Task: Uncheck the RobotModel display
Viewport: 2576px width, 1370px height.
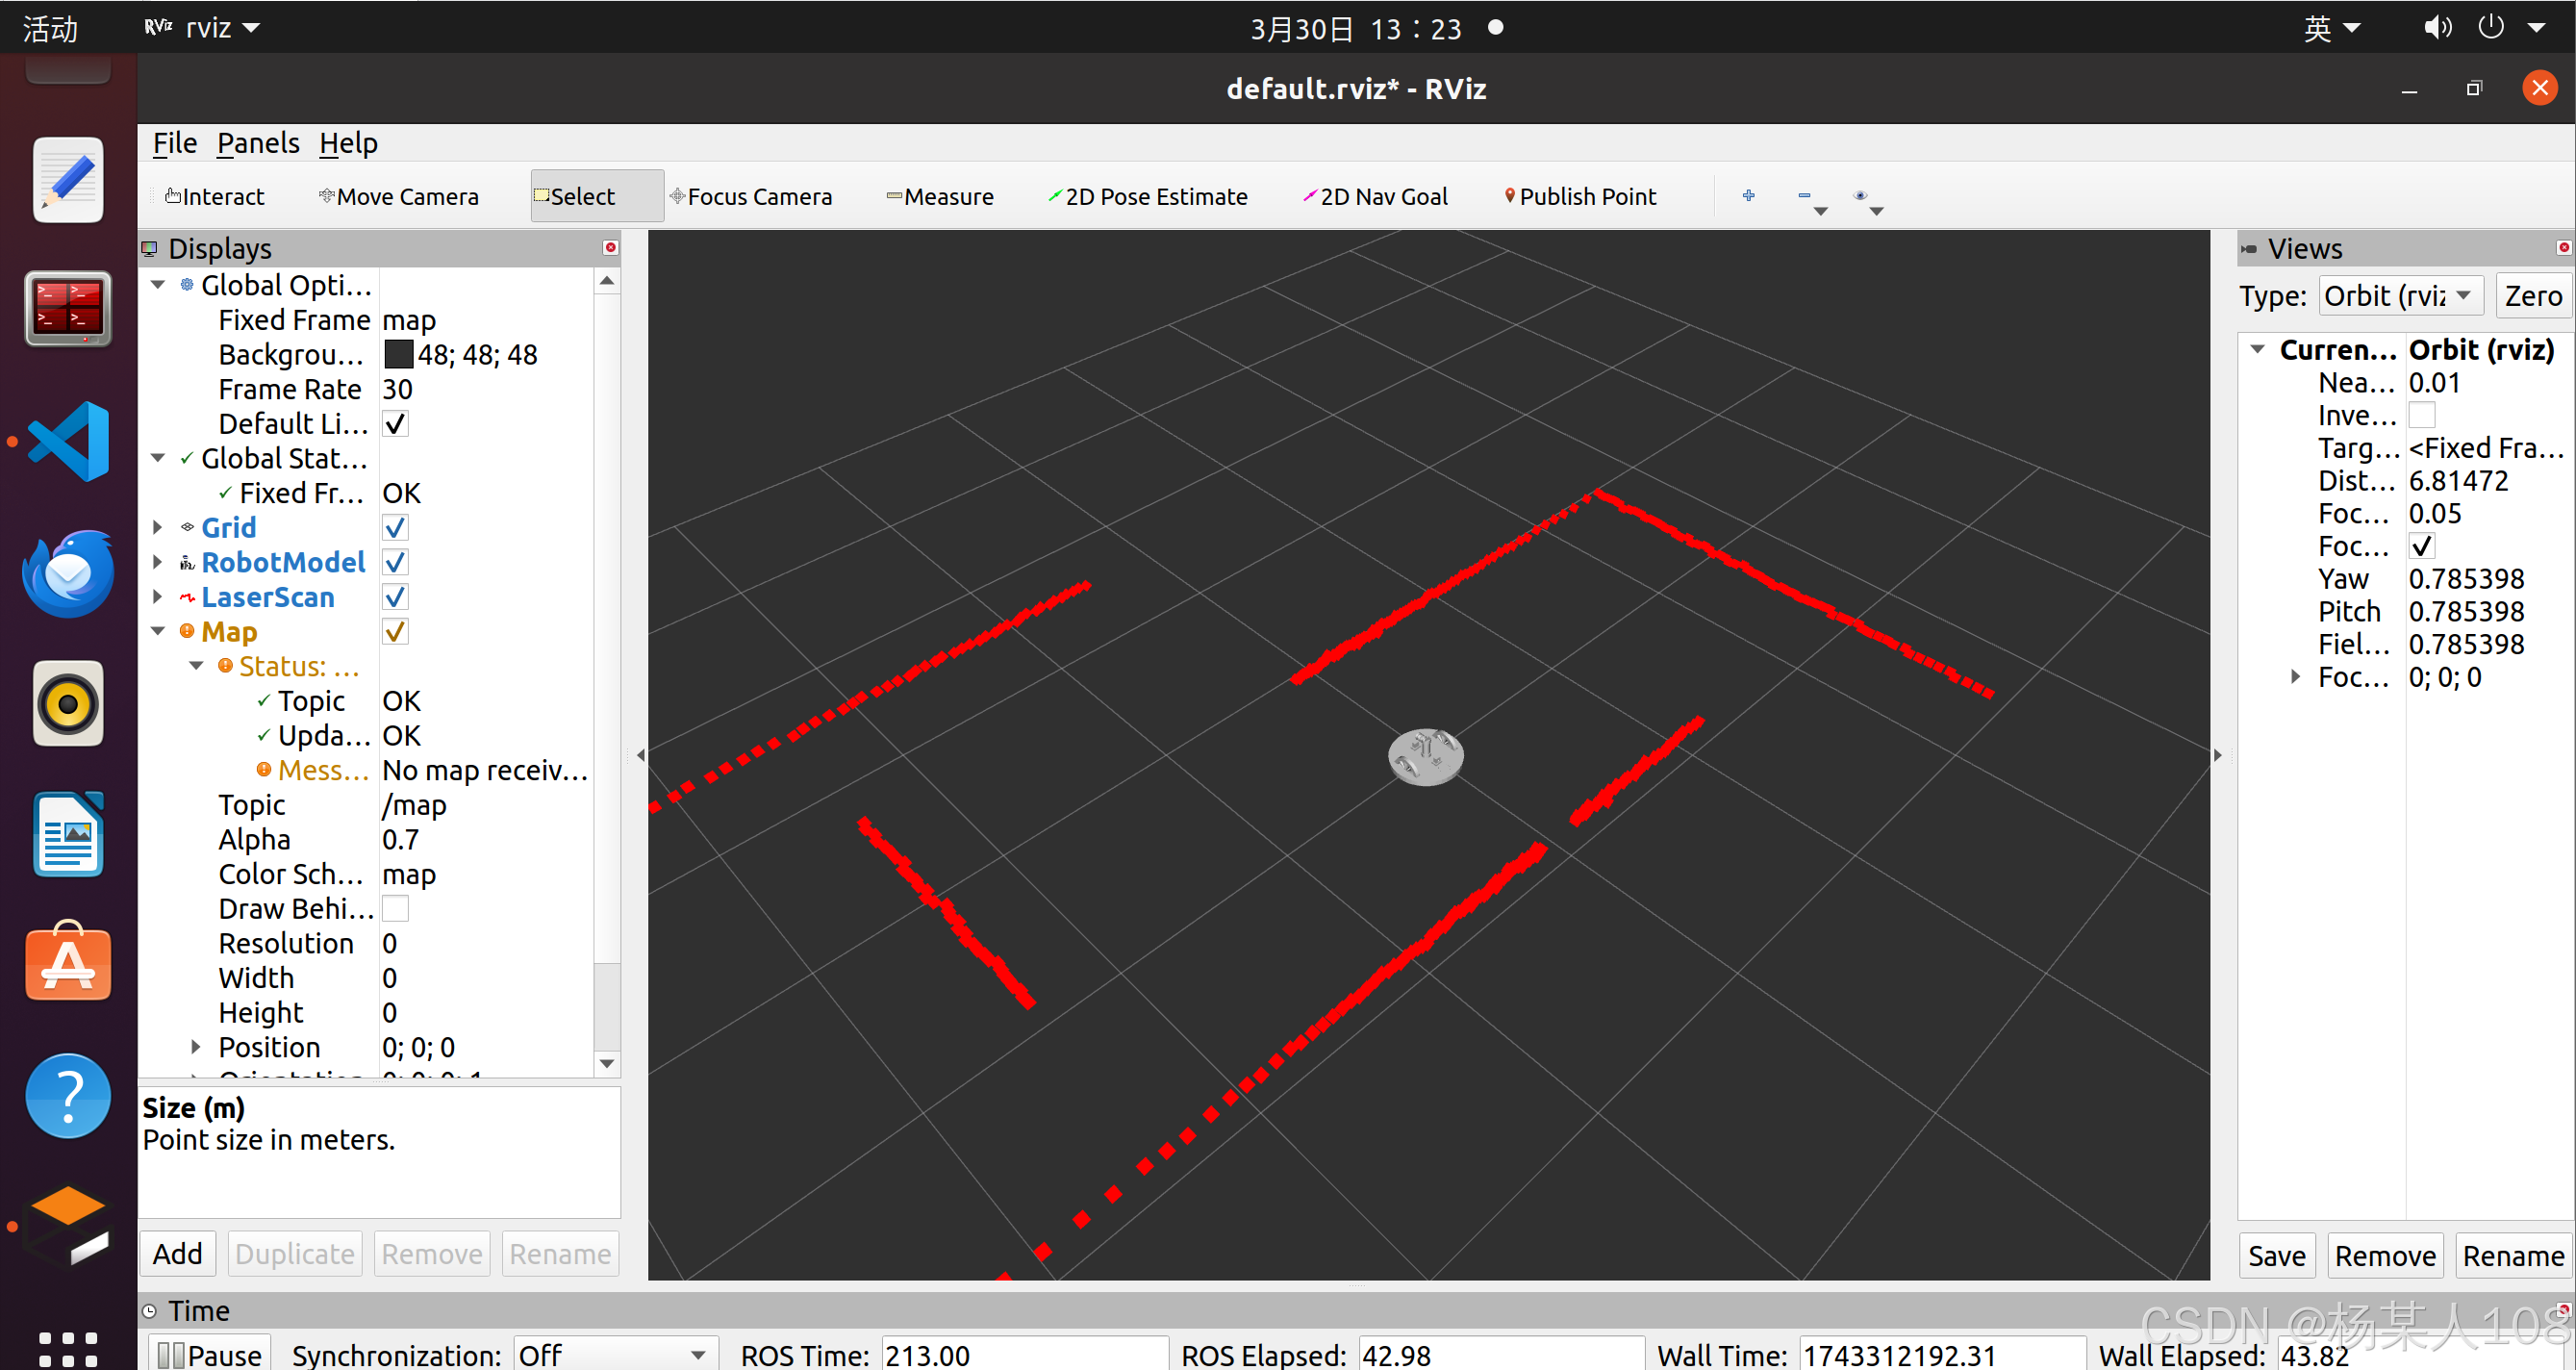Action: click(x=395, y=562)
